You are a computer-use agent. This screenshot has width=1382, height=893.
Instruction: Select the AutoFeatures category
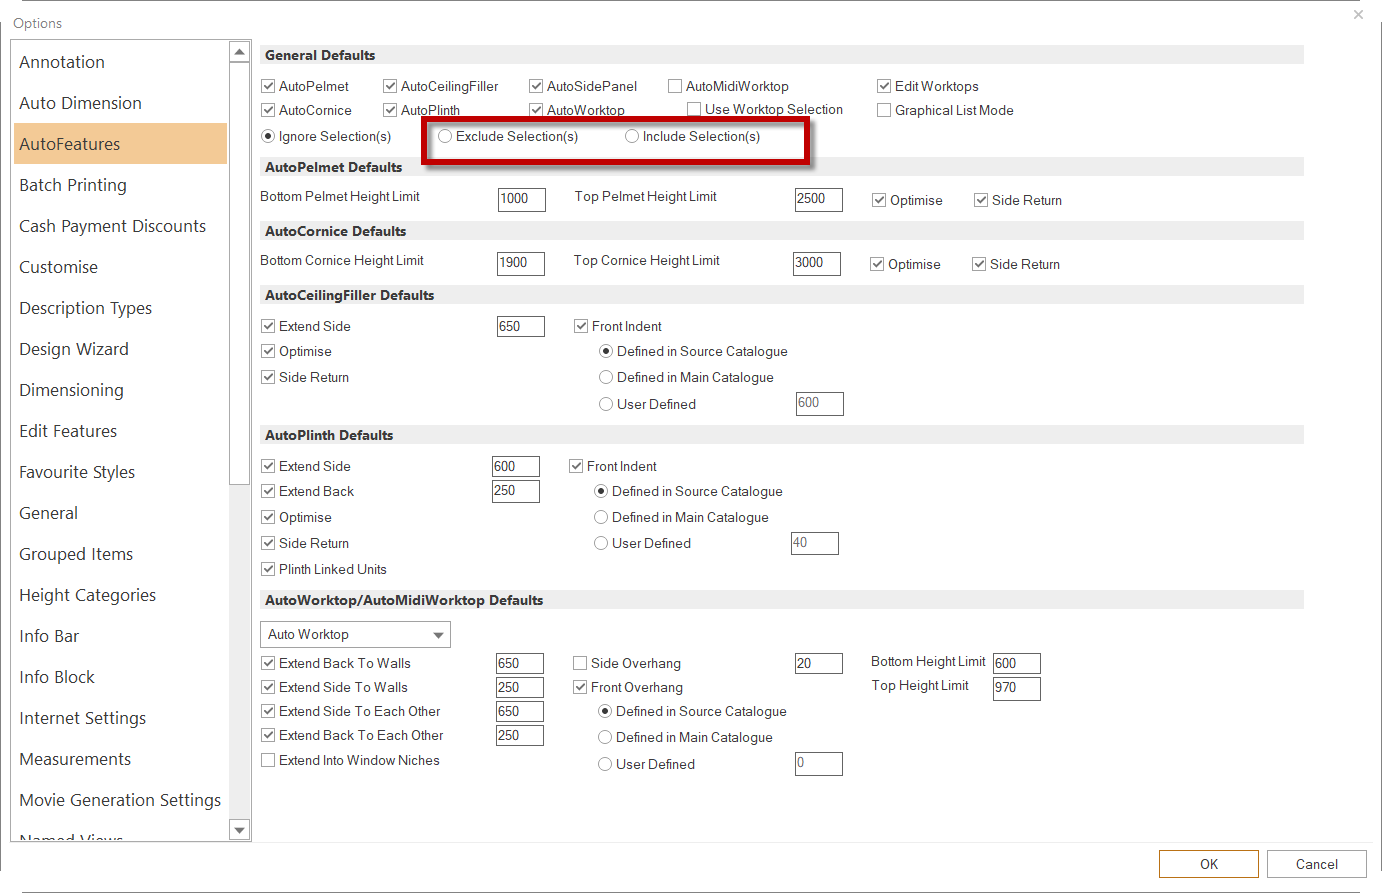[x=120, y=144]
